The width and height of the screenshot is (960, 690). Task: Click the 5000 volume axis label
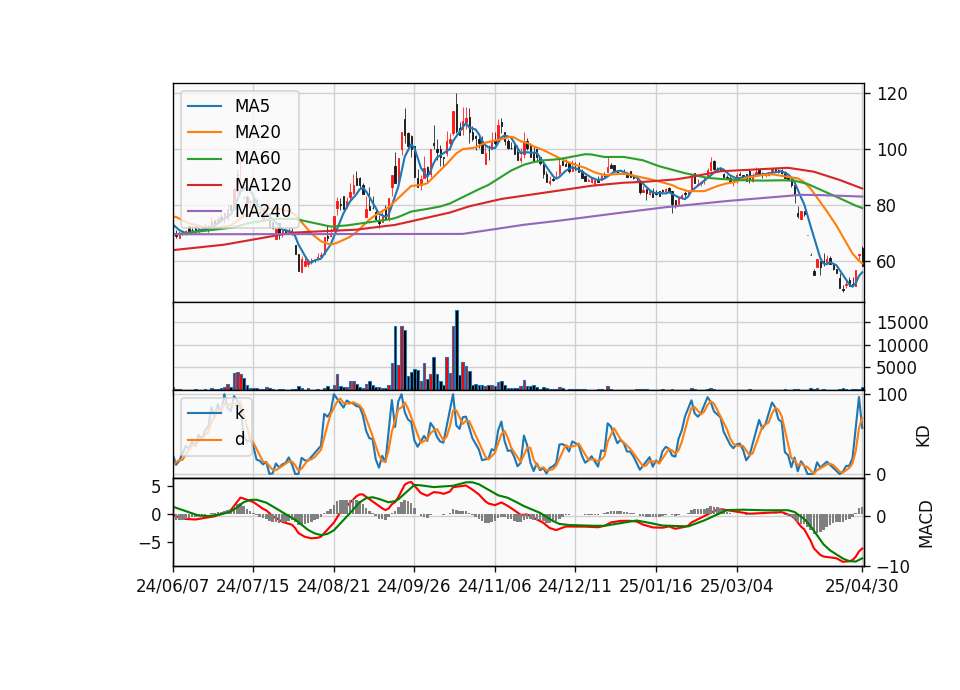[x=897, y=368]
